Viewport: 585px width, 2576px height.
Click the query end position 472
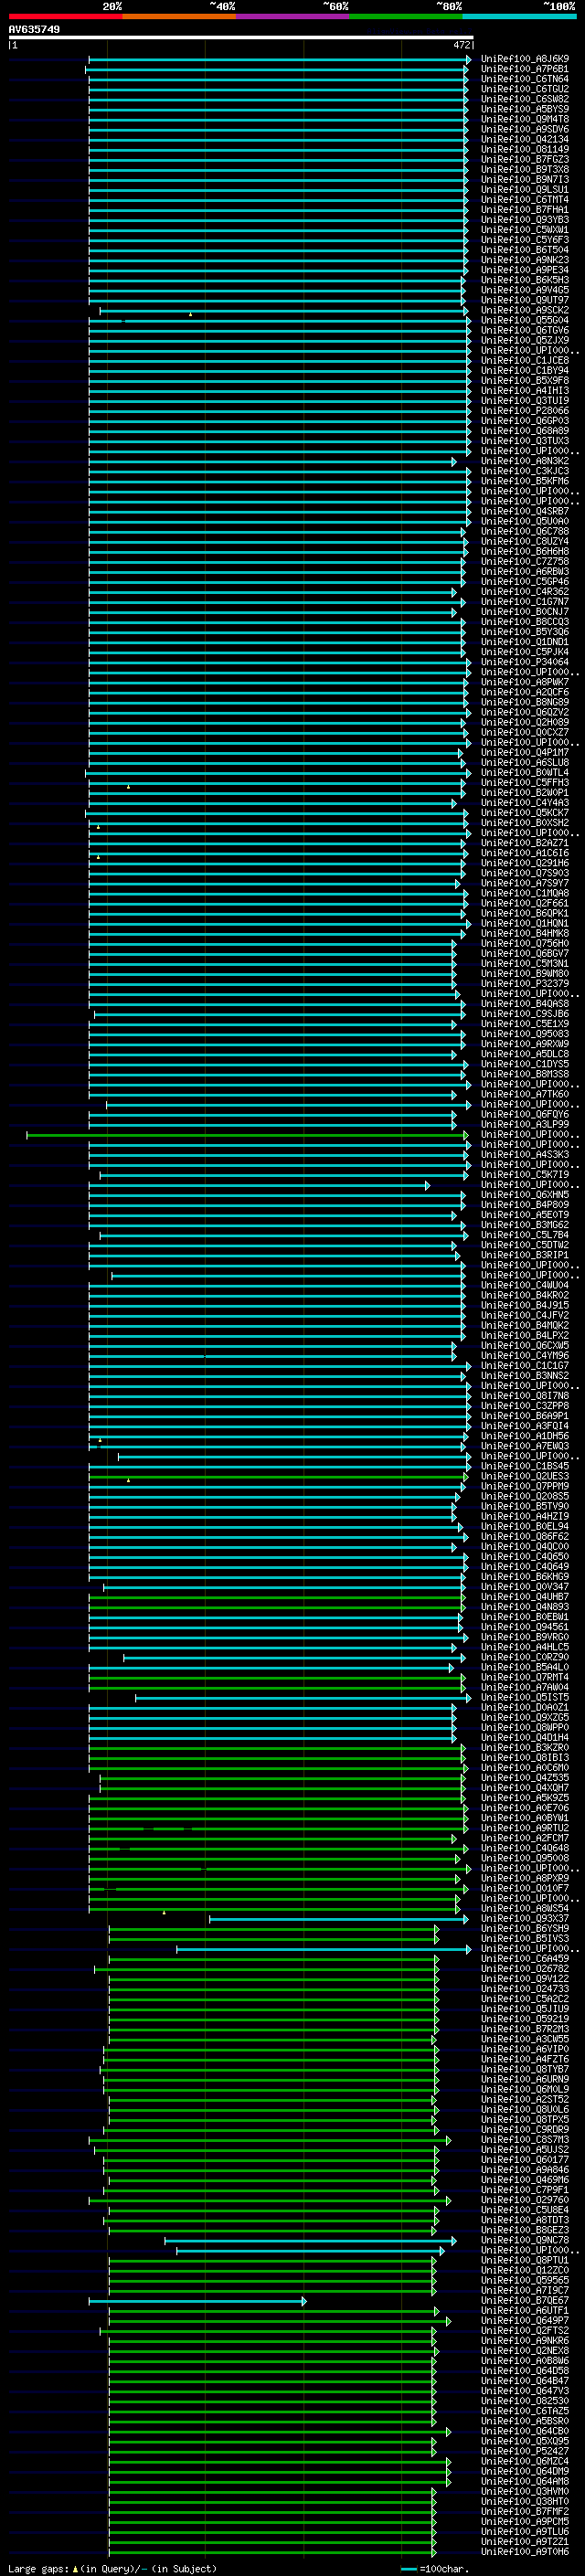462,45
